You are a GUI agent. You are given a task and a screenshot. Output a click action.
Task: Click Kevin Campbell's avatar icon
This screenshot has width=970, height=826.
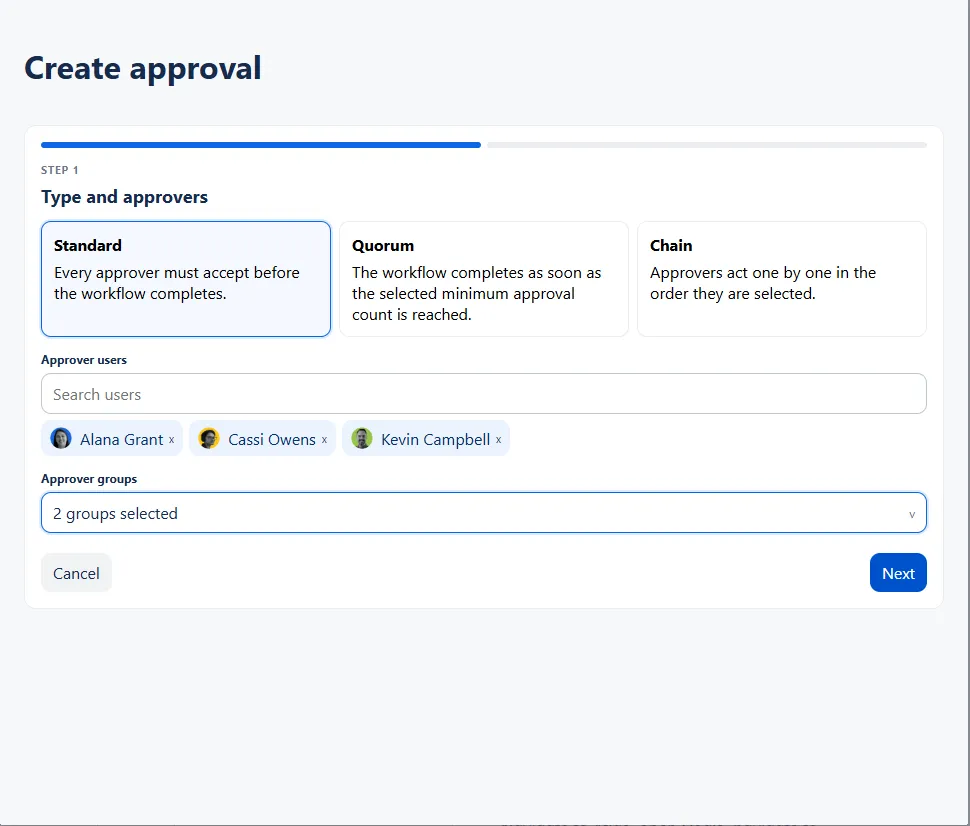coord(362,439)
